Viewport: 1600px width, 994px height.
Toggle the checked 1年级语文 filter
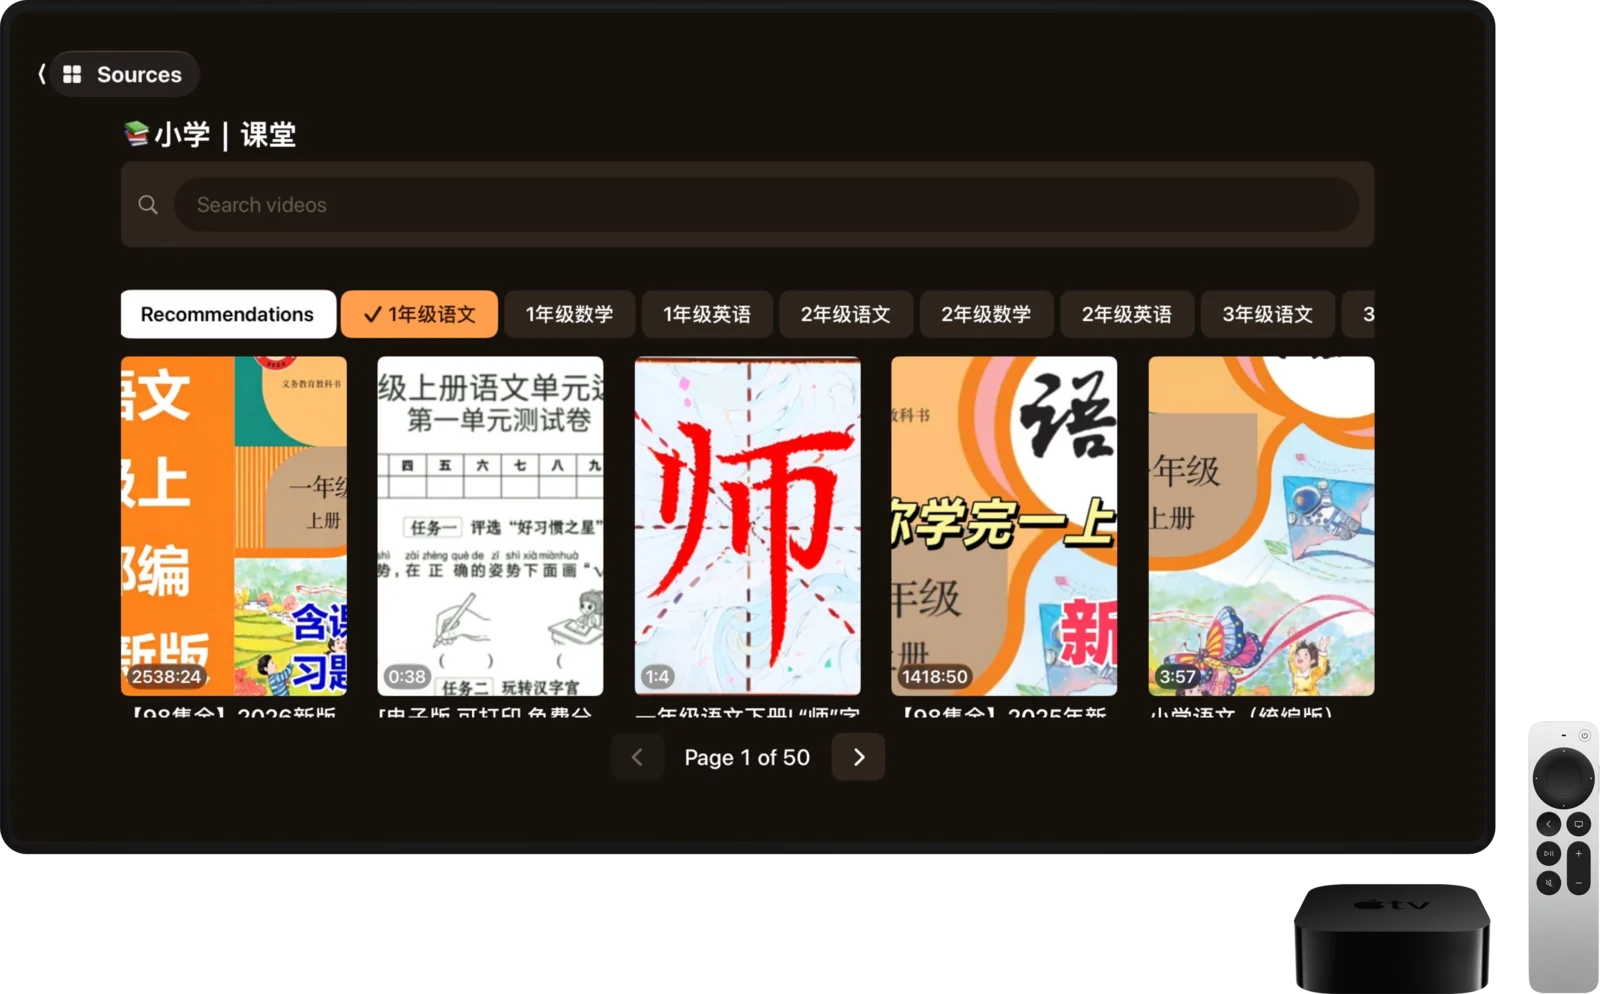coord(420,314)
